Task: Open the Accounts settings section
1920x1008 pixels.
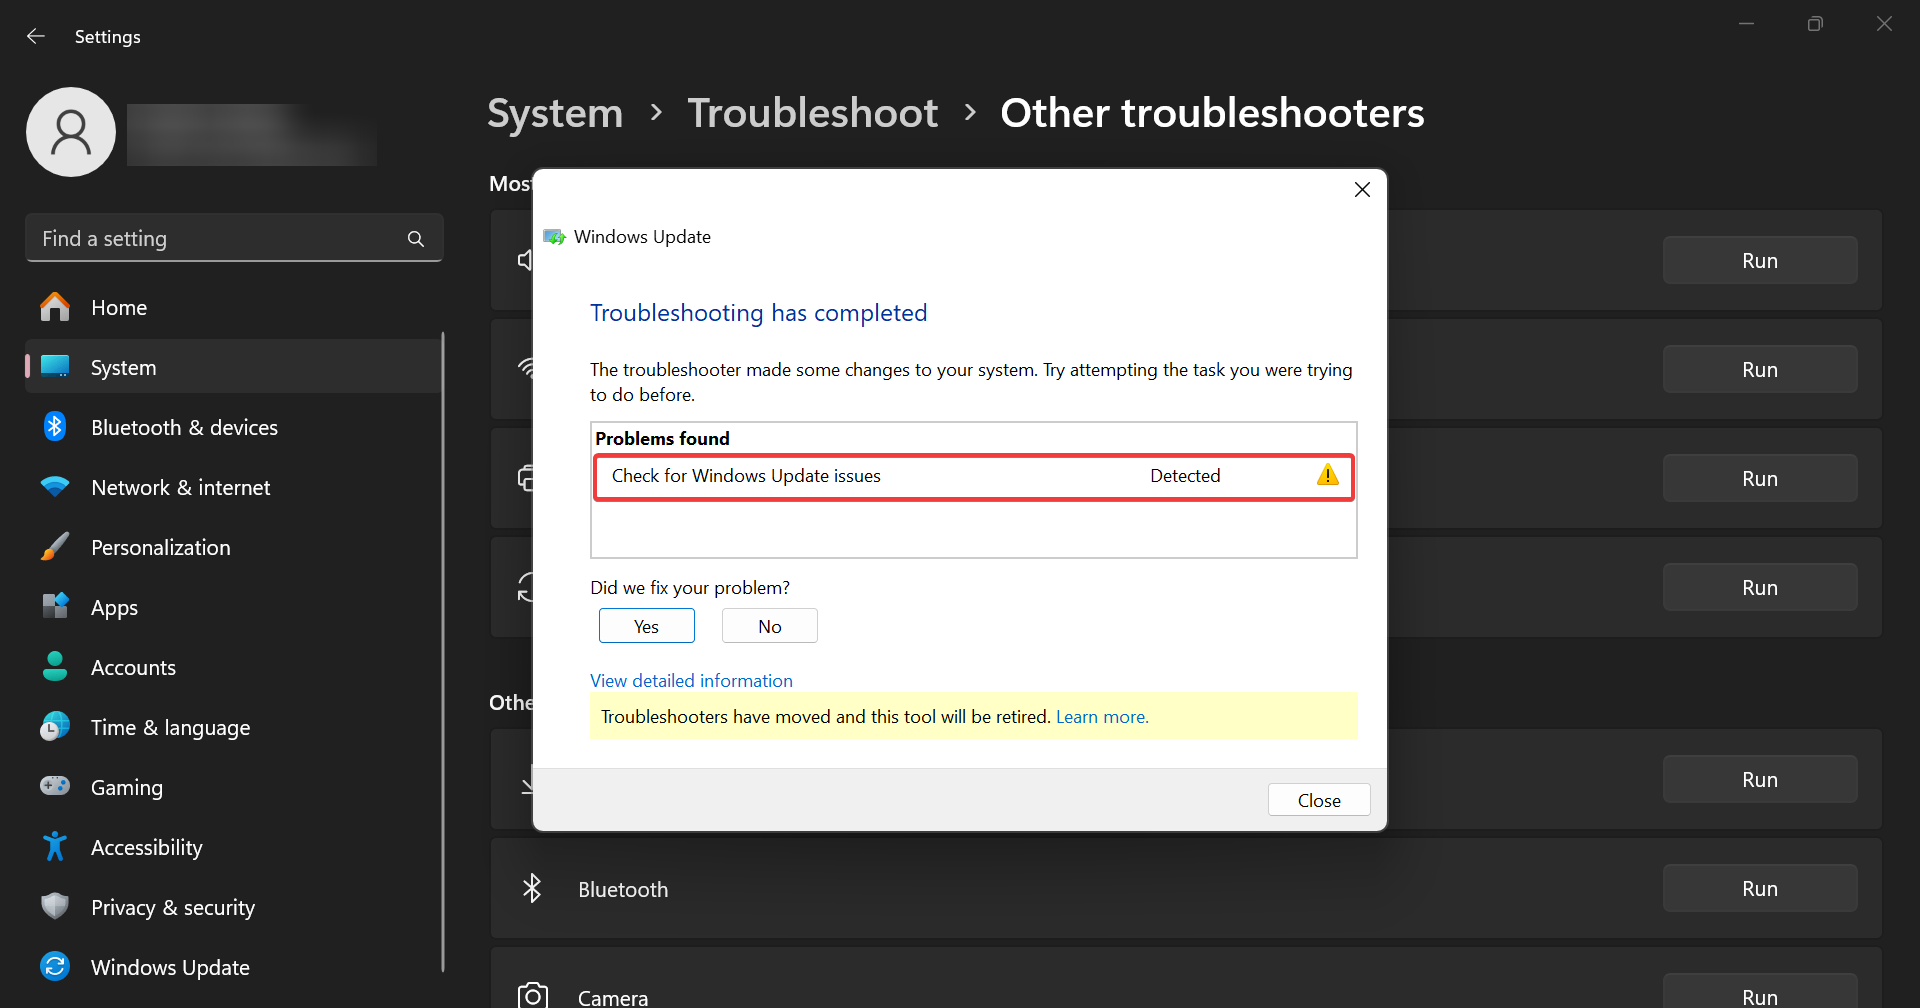Action: click(133, 667)
